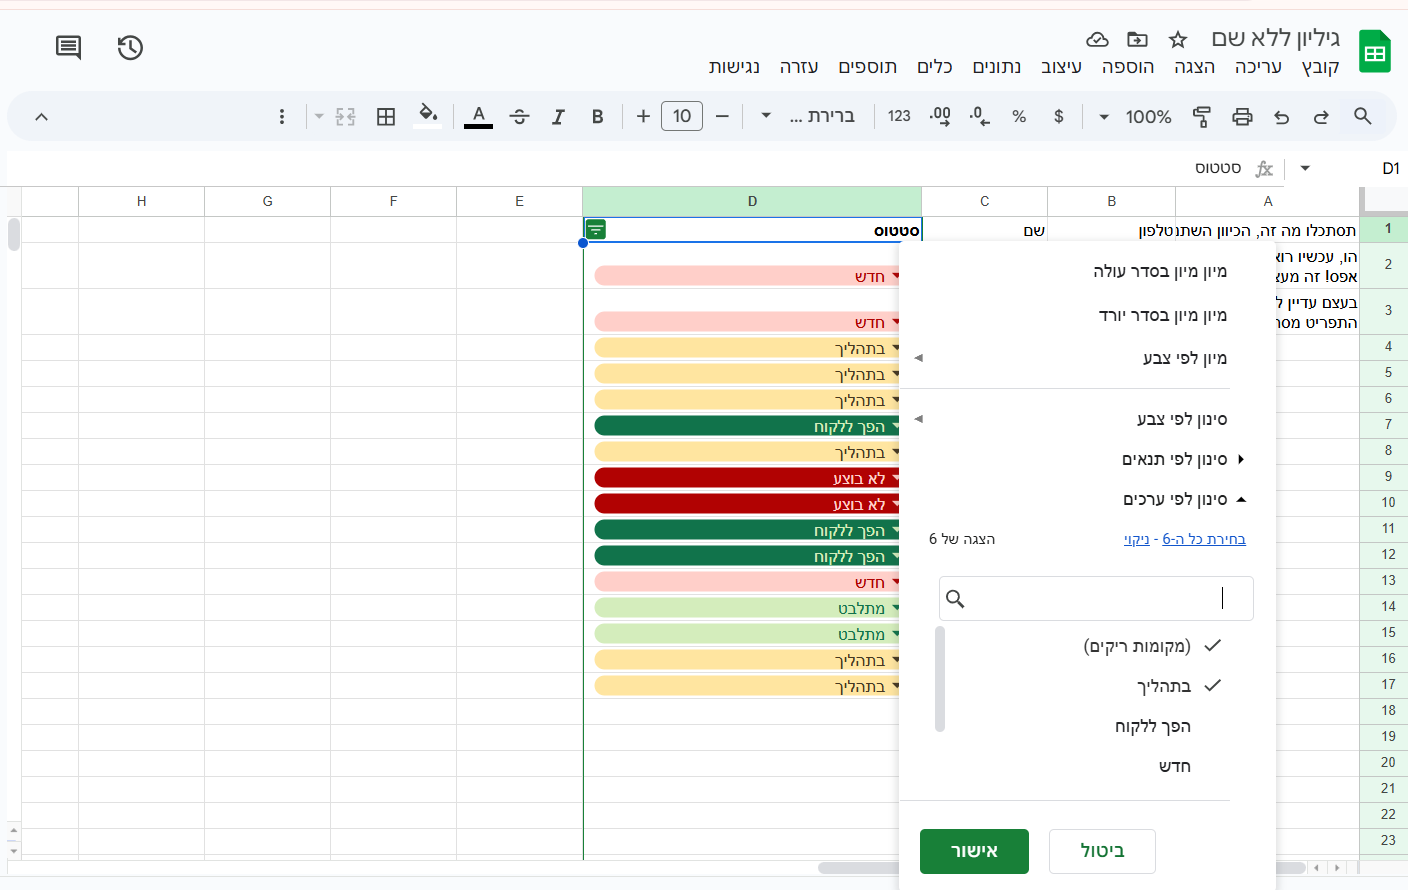1408x890 pixels.
Task: Click the borders grid icon
Action: click(x=386, y=116)
